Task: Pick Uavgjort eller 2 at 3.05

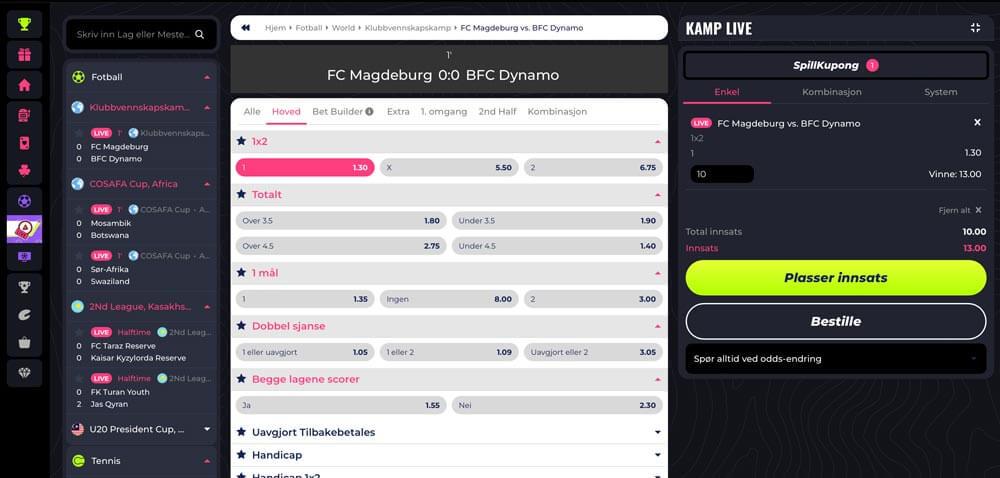Action: 593,352
